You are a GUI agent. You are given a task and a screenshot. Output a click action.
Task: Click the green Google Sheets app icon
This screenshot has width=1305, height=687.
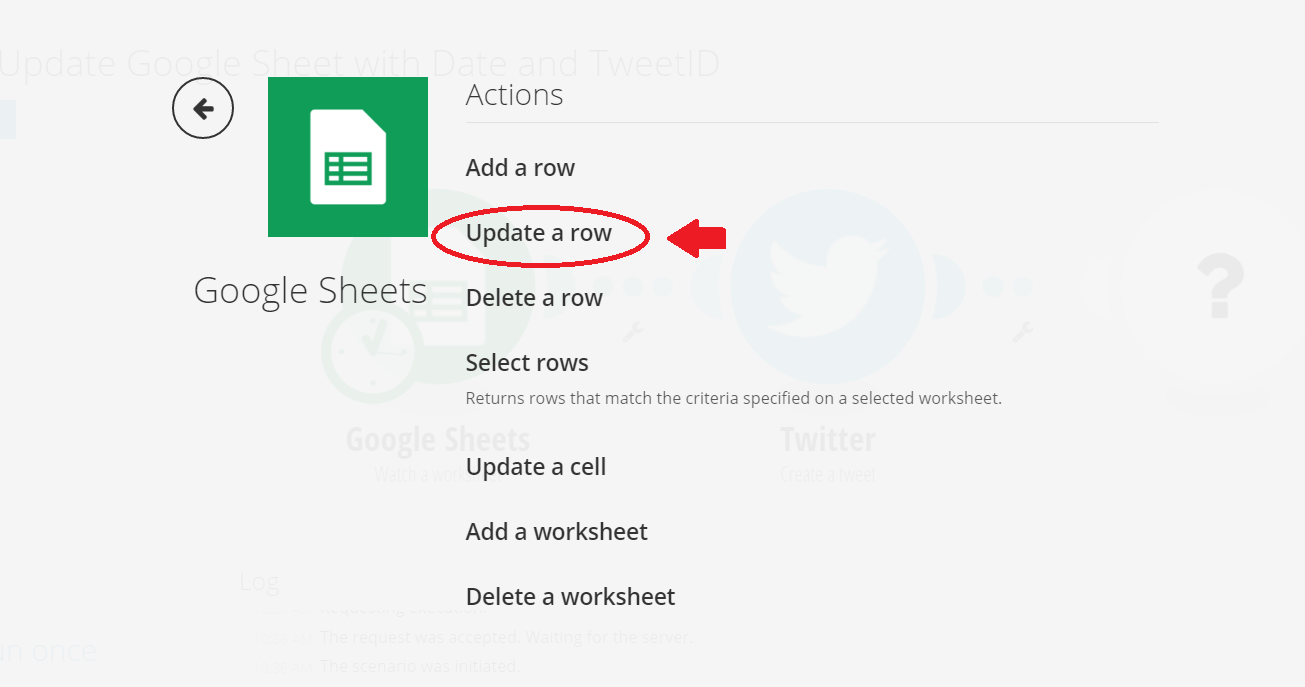pyautogui.click(x=348, y=157)
